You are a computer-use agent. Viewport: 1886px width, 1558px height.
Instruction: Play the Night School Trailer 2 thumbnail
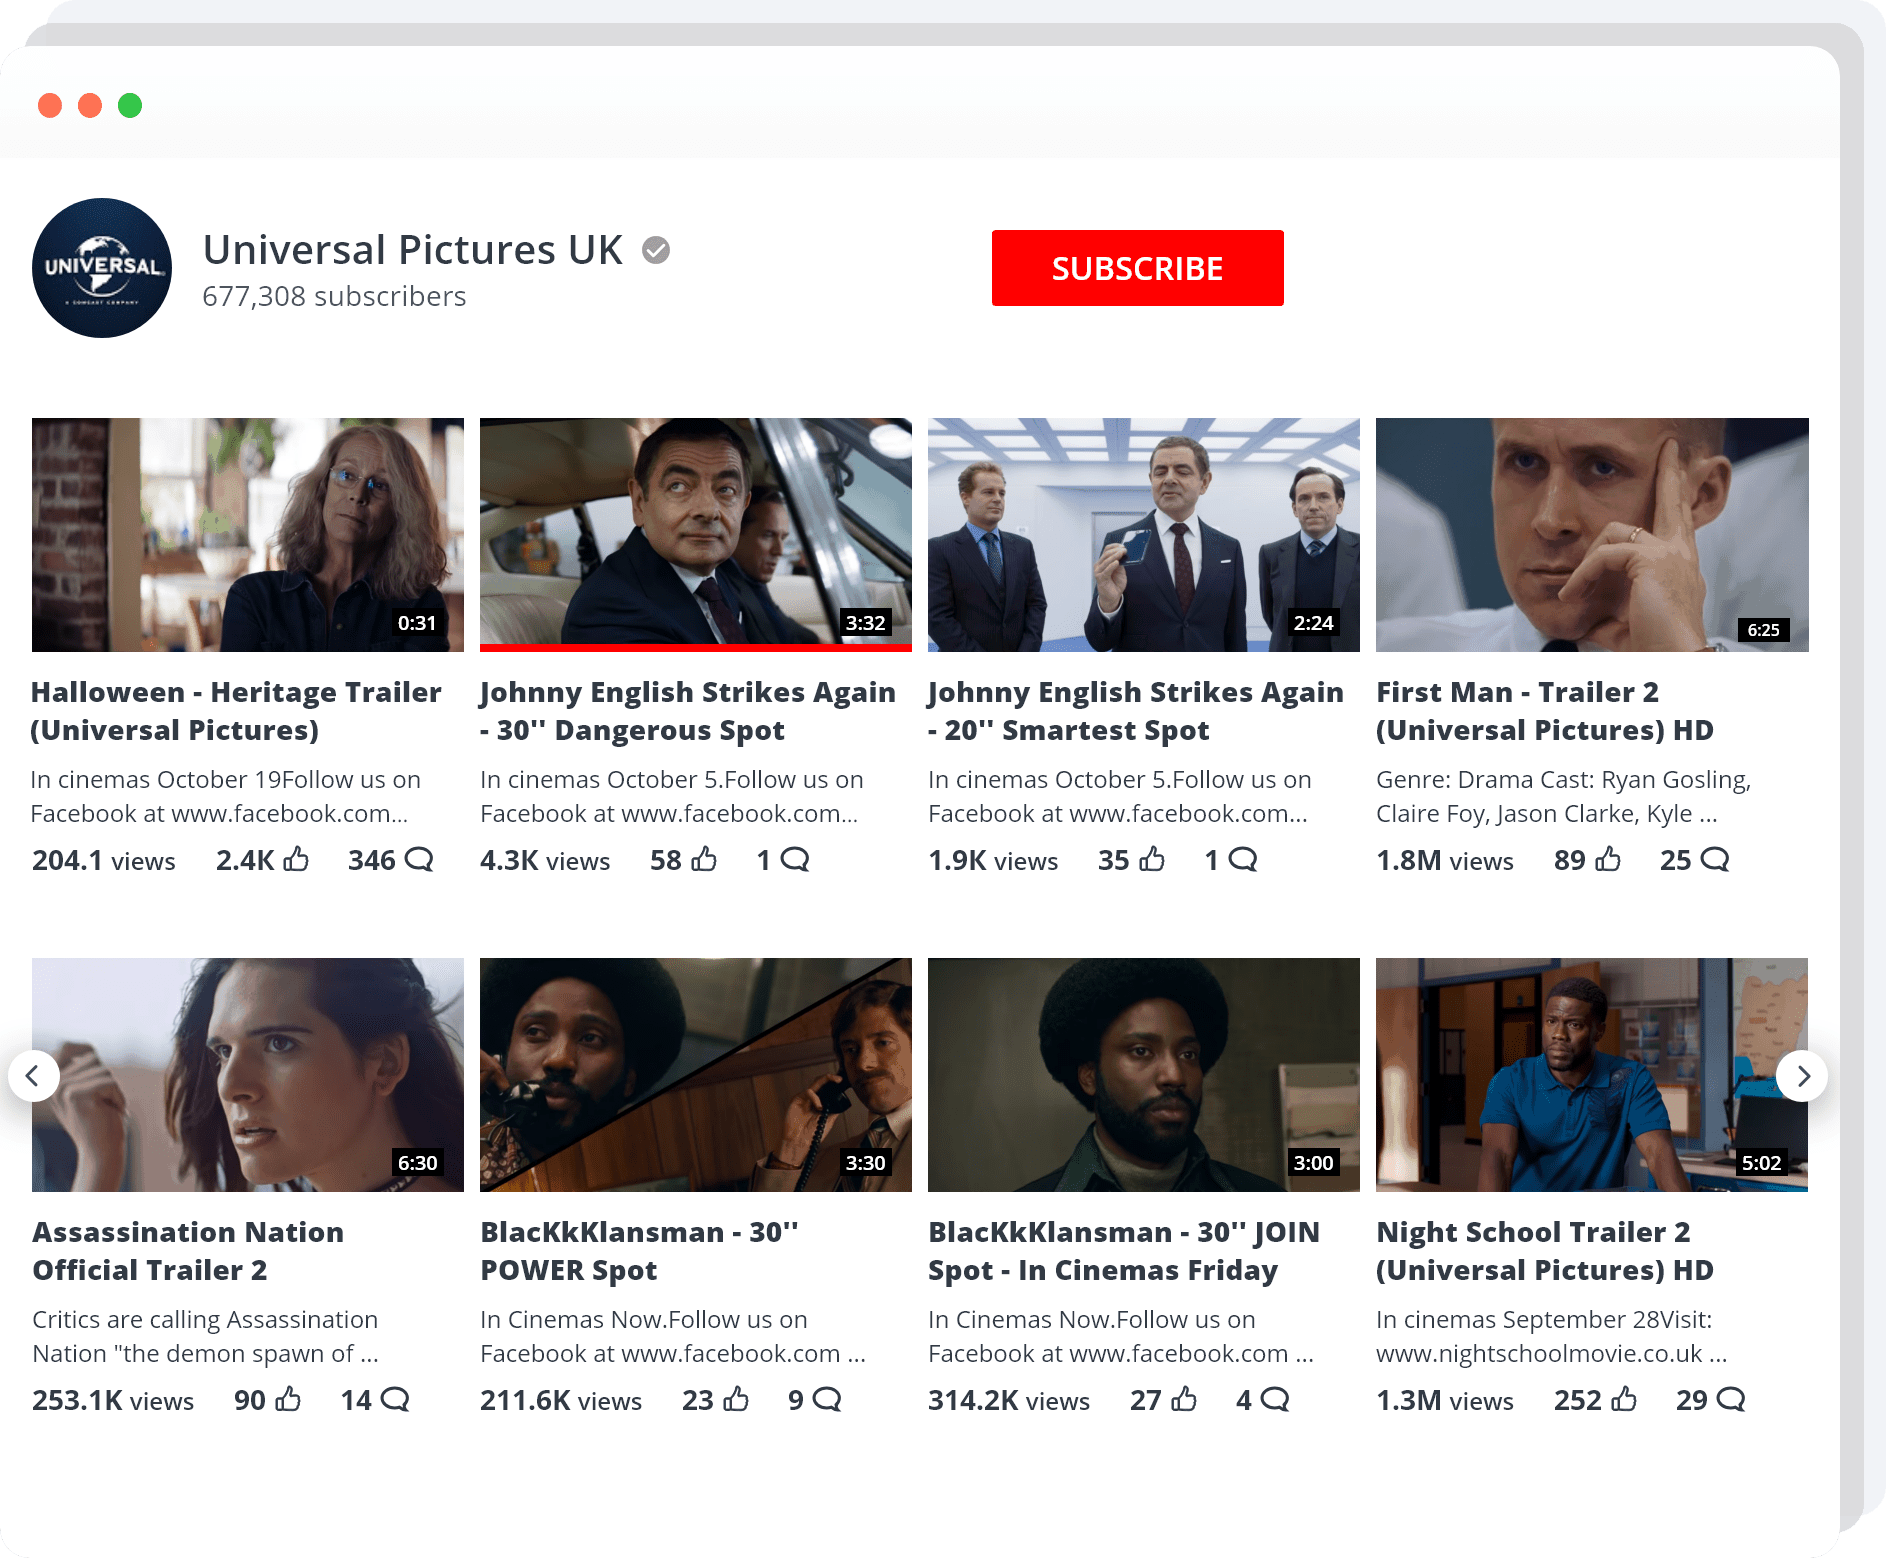(1592, 1075)
